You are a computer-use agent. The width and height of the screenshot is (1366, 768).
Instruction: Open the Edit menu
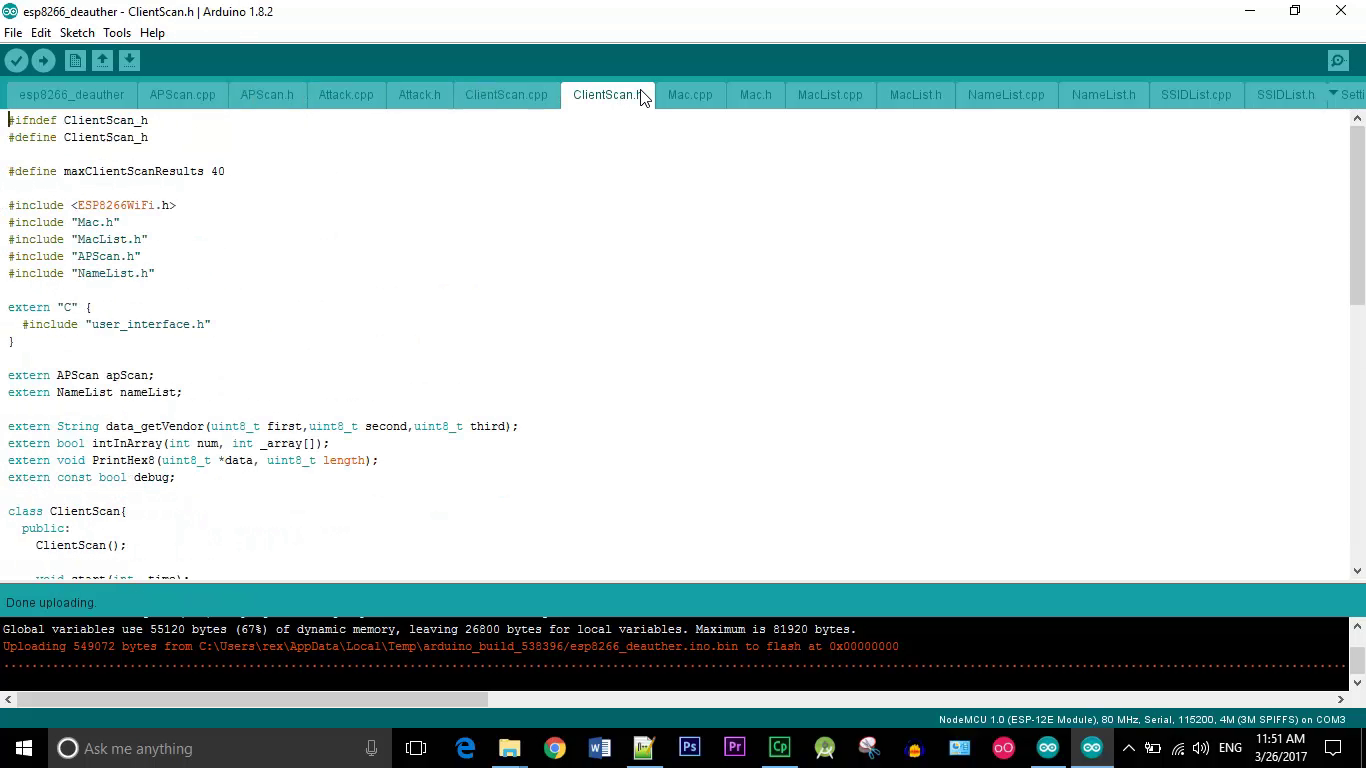(41, 33)
